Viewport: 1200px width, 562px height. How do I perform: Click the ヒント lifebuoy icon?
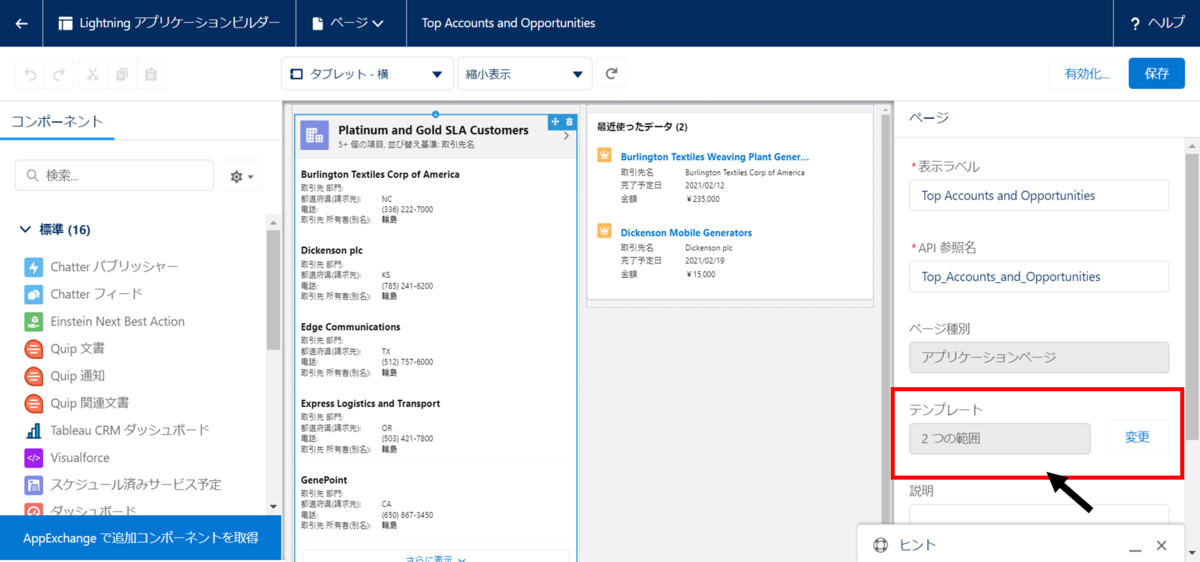point(881,545)
